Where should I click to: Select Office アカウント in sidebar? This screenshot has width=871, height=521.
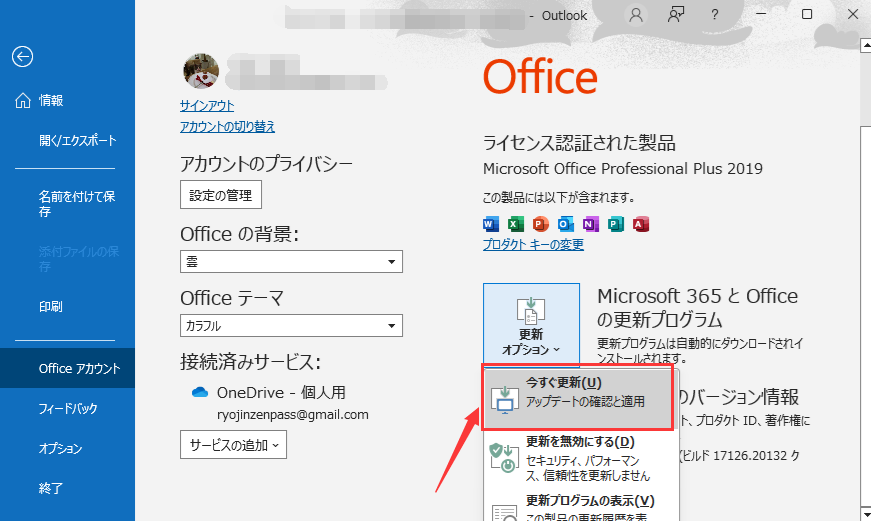coord(67,368)
